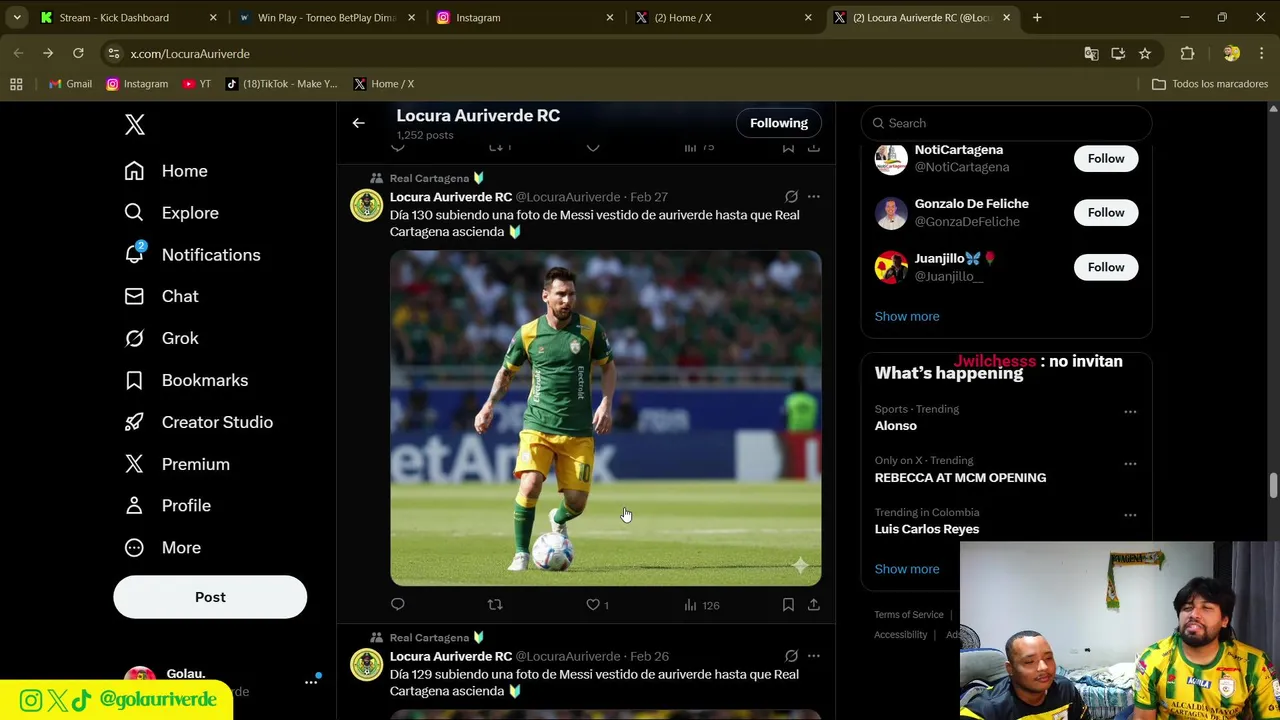Viewport: 1280px width, 720px height.
Task: Click Show more under who to follow
Action: pos(907,316)
